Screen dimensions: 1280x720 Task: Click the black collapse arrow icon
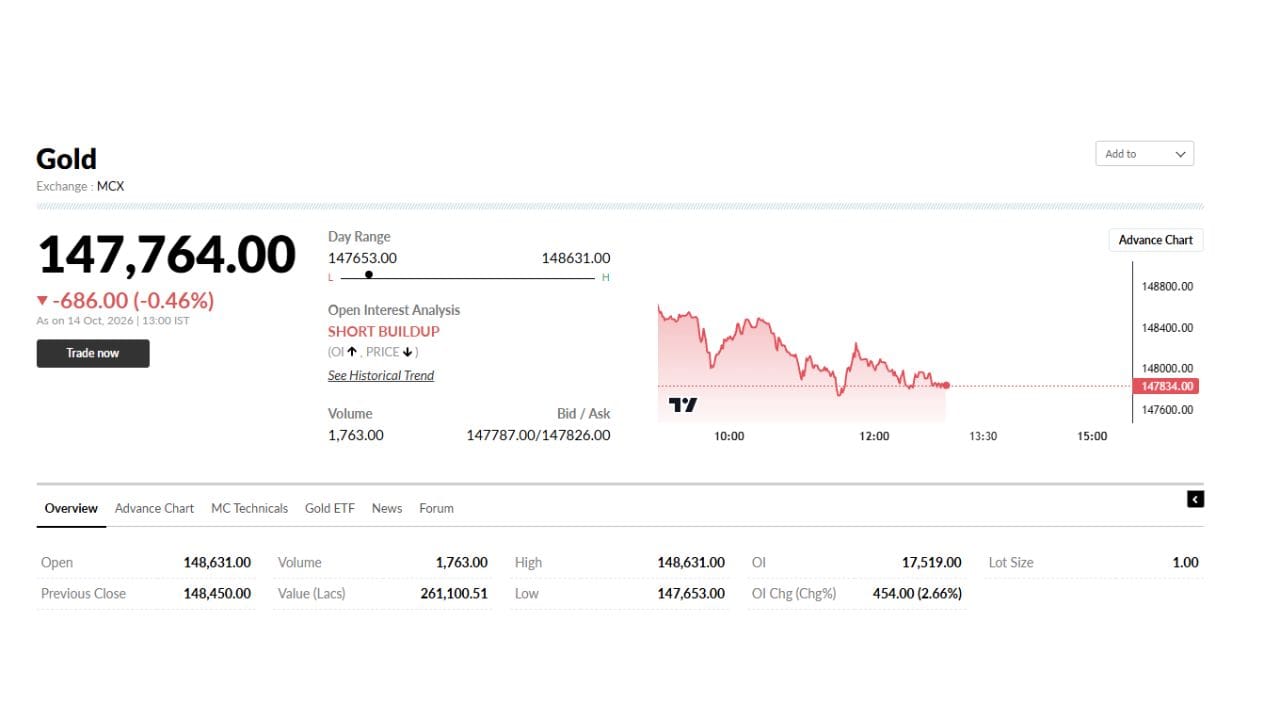[1195, 499]
